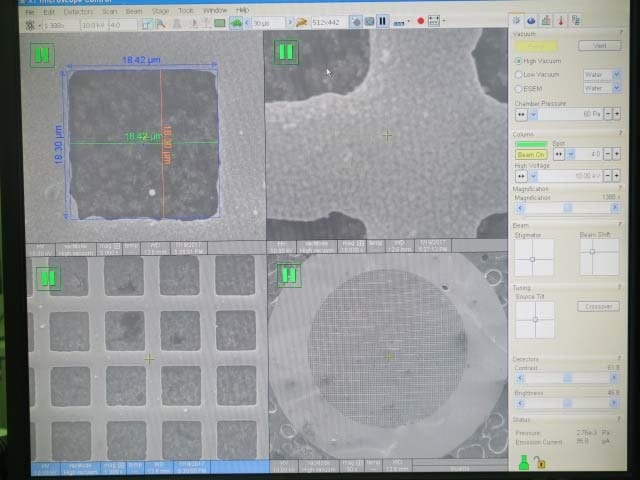This screenshot has width=640, height=480.
Task: Open the bar-chart processing page tab
Action: (x=546, y=20)
